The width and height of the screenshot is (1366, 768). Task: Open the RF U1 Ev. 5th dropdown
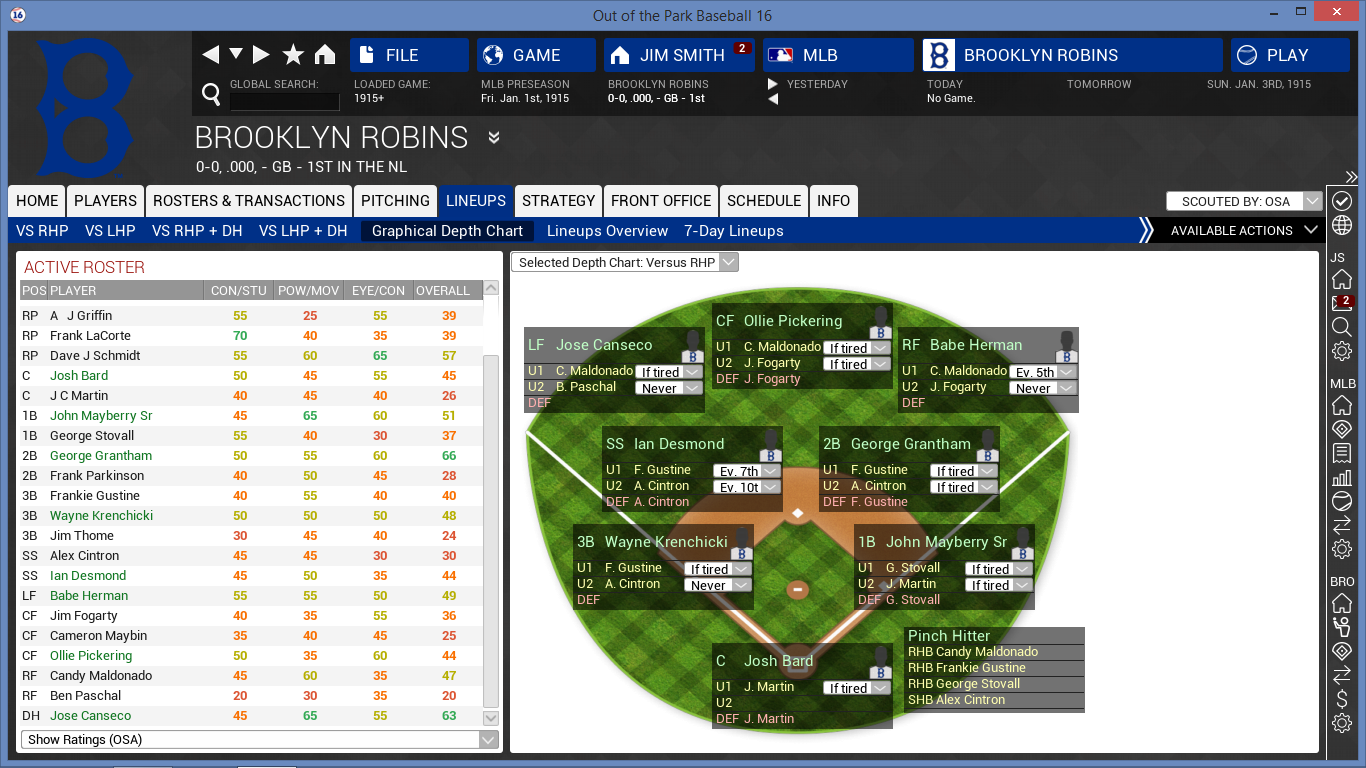(x=1043, y=372)
